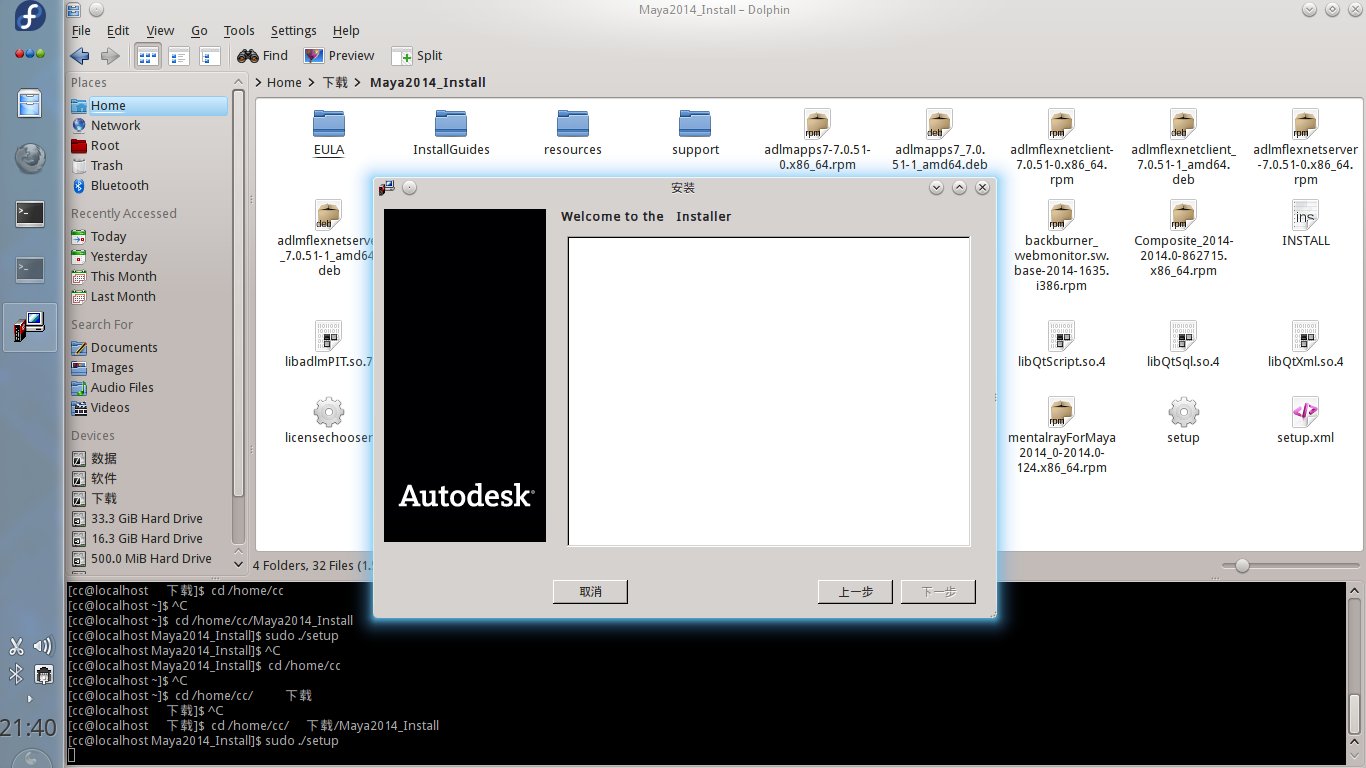Select the setup.xml file
Viewport: 1366px width, 768px height.
click(x=1305, y=420)
